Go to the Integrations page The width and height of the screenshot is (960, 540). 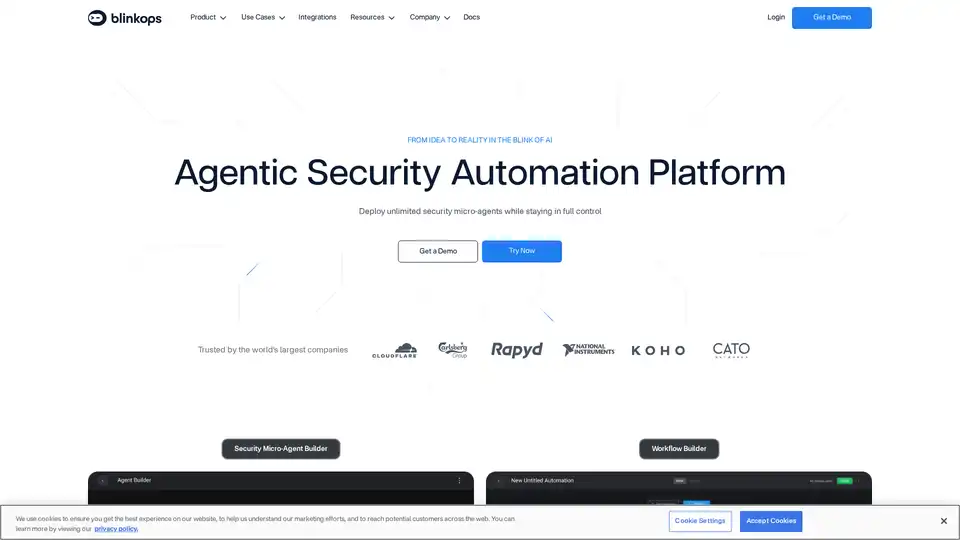[317, 17]
